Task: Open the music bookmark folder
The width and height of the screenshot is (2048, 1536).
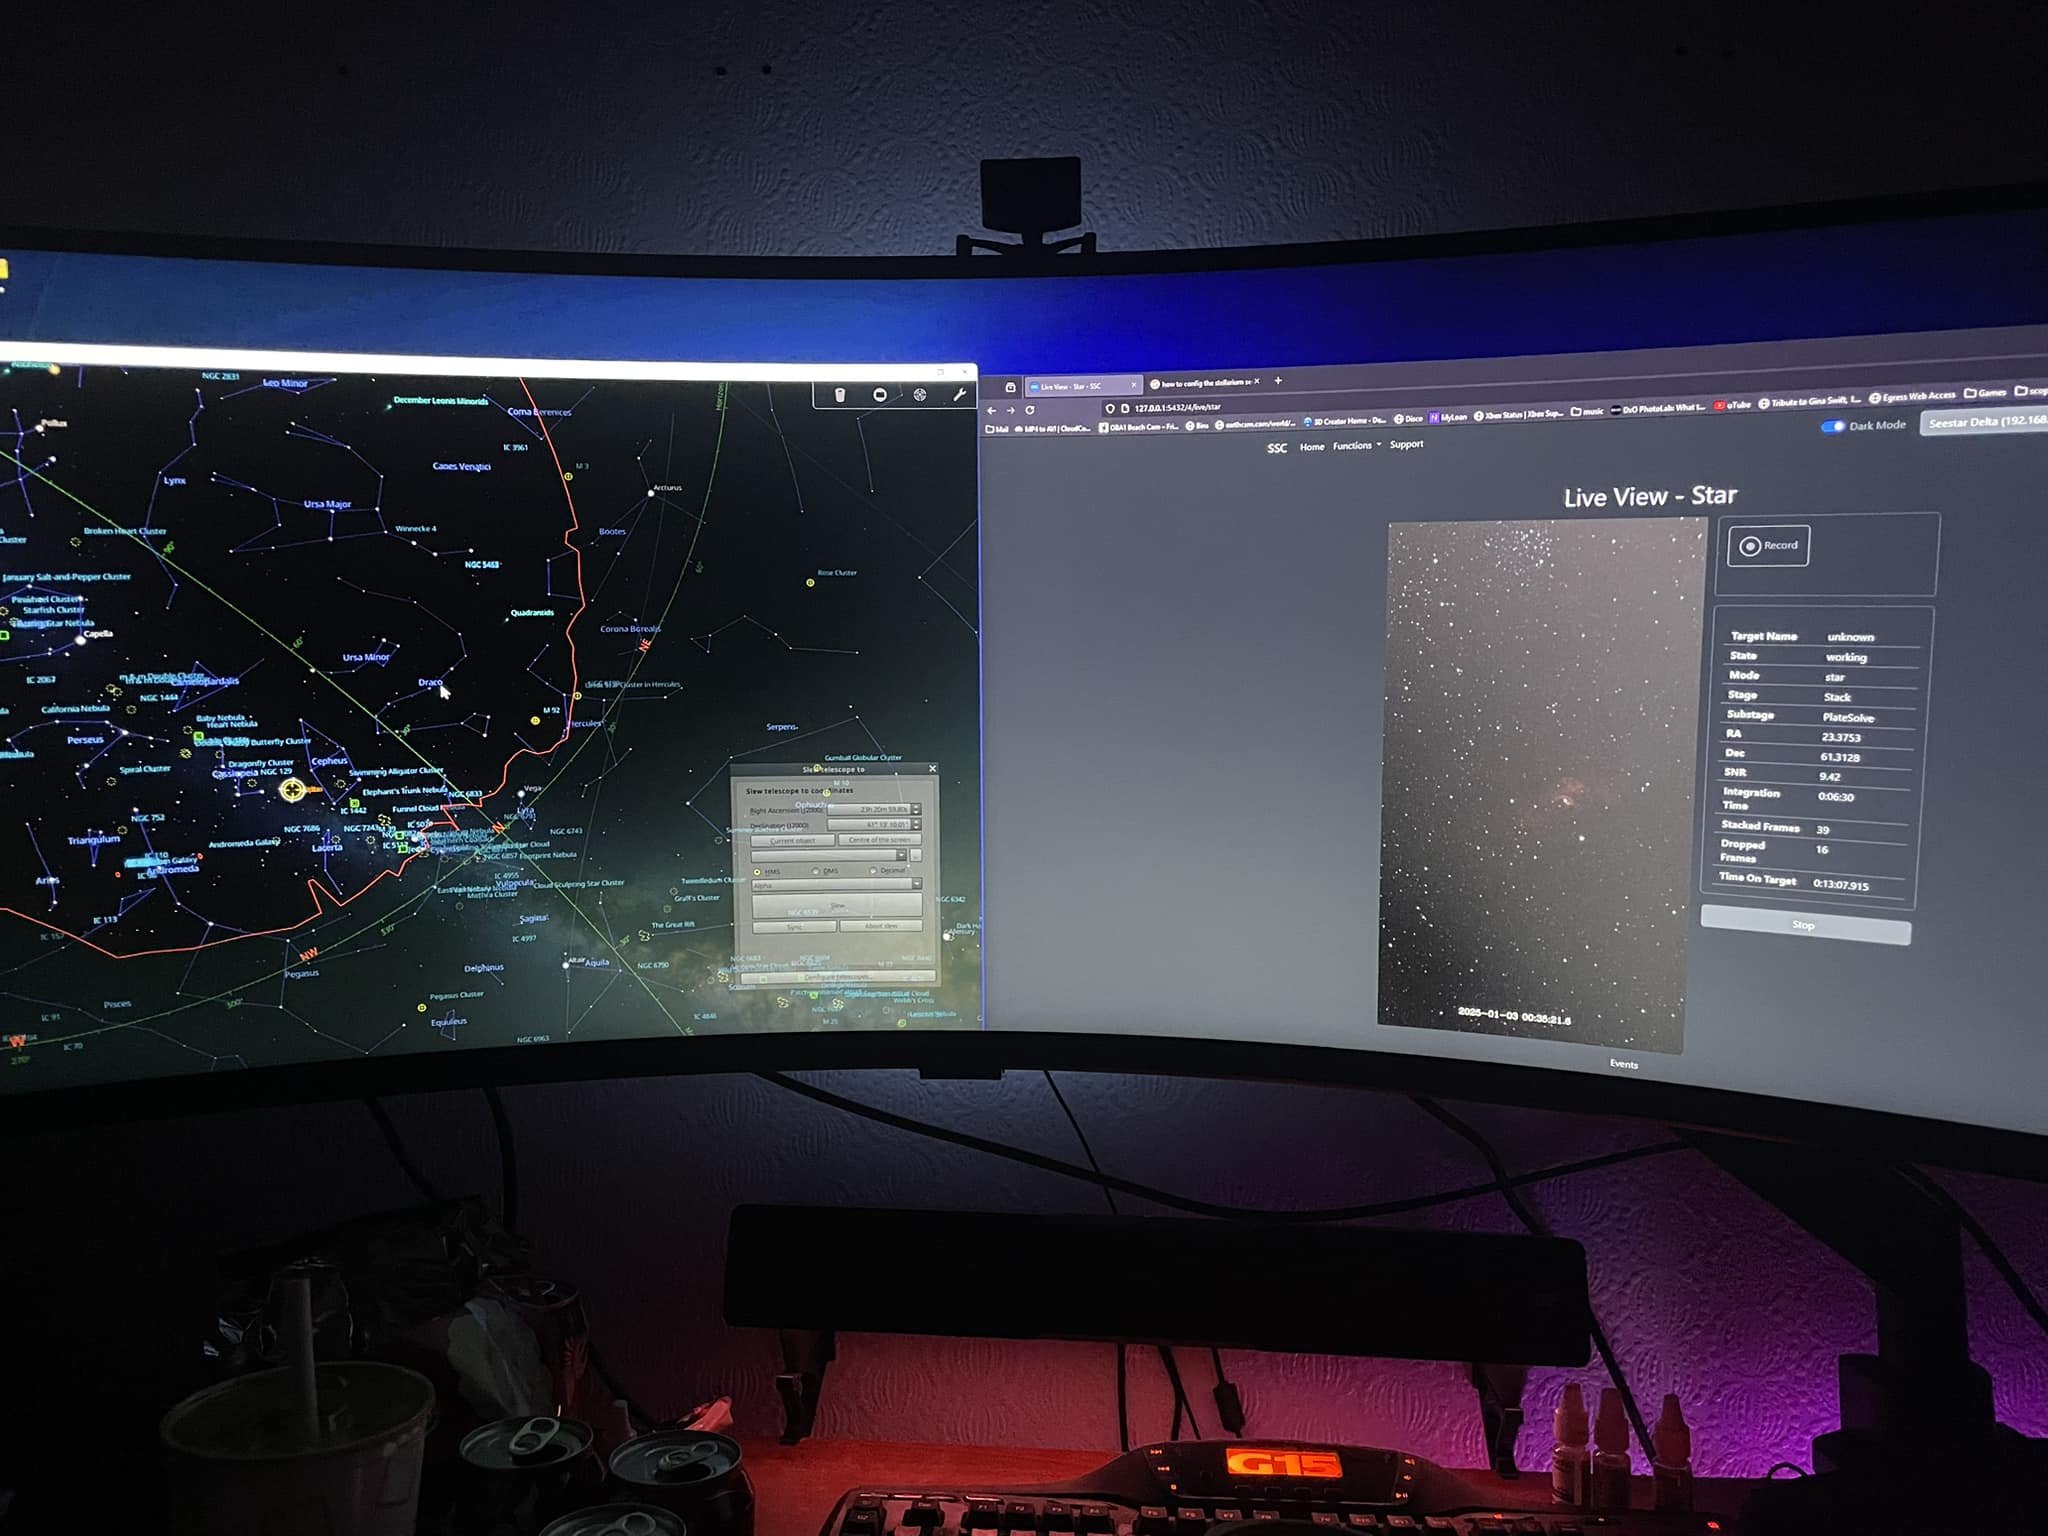Action: point(1587,411)
